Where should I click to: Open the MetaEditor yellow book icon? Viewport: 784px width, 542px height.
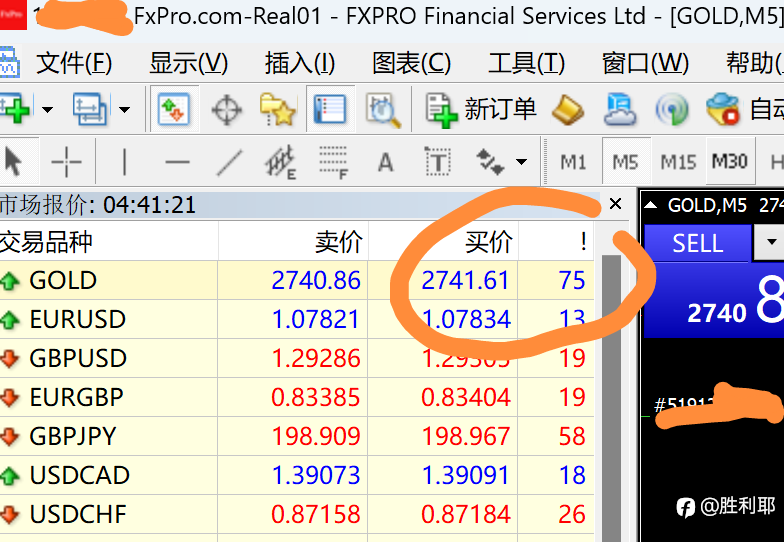tap(568, 109)
